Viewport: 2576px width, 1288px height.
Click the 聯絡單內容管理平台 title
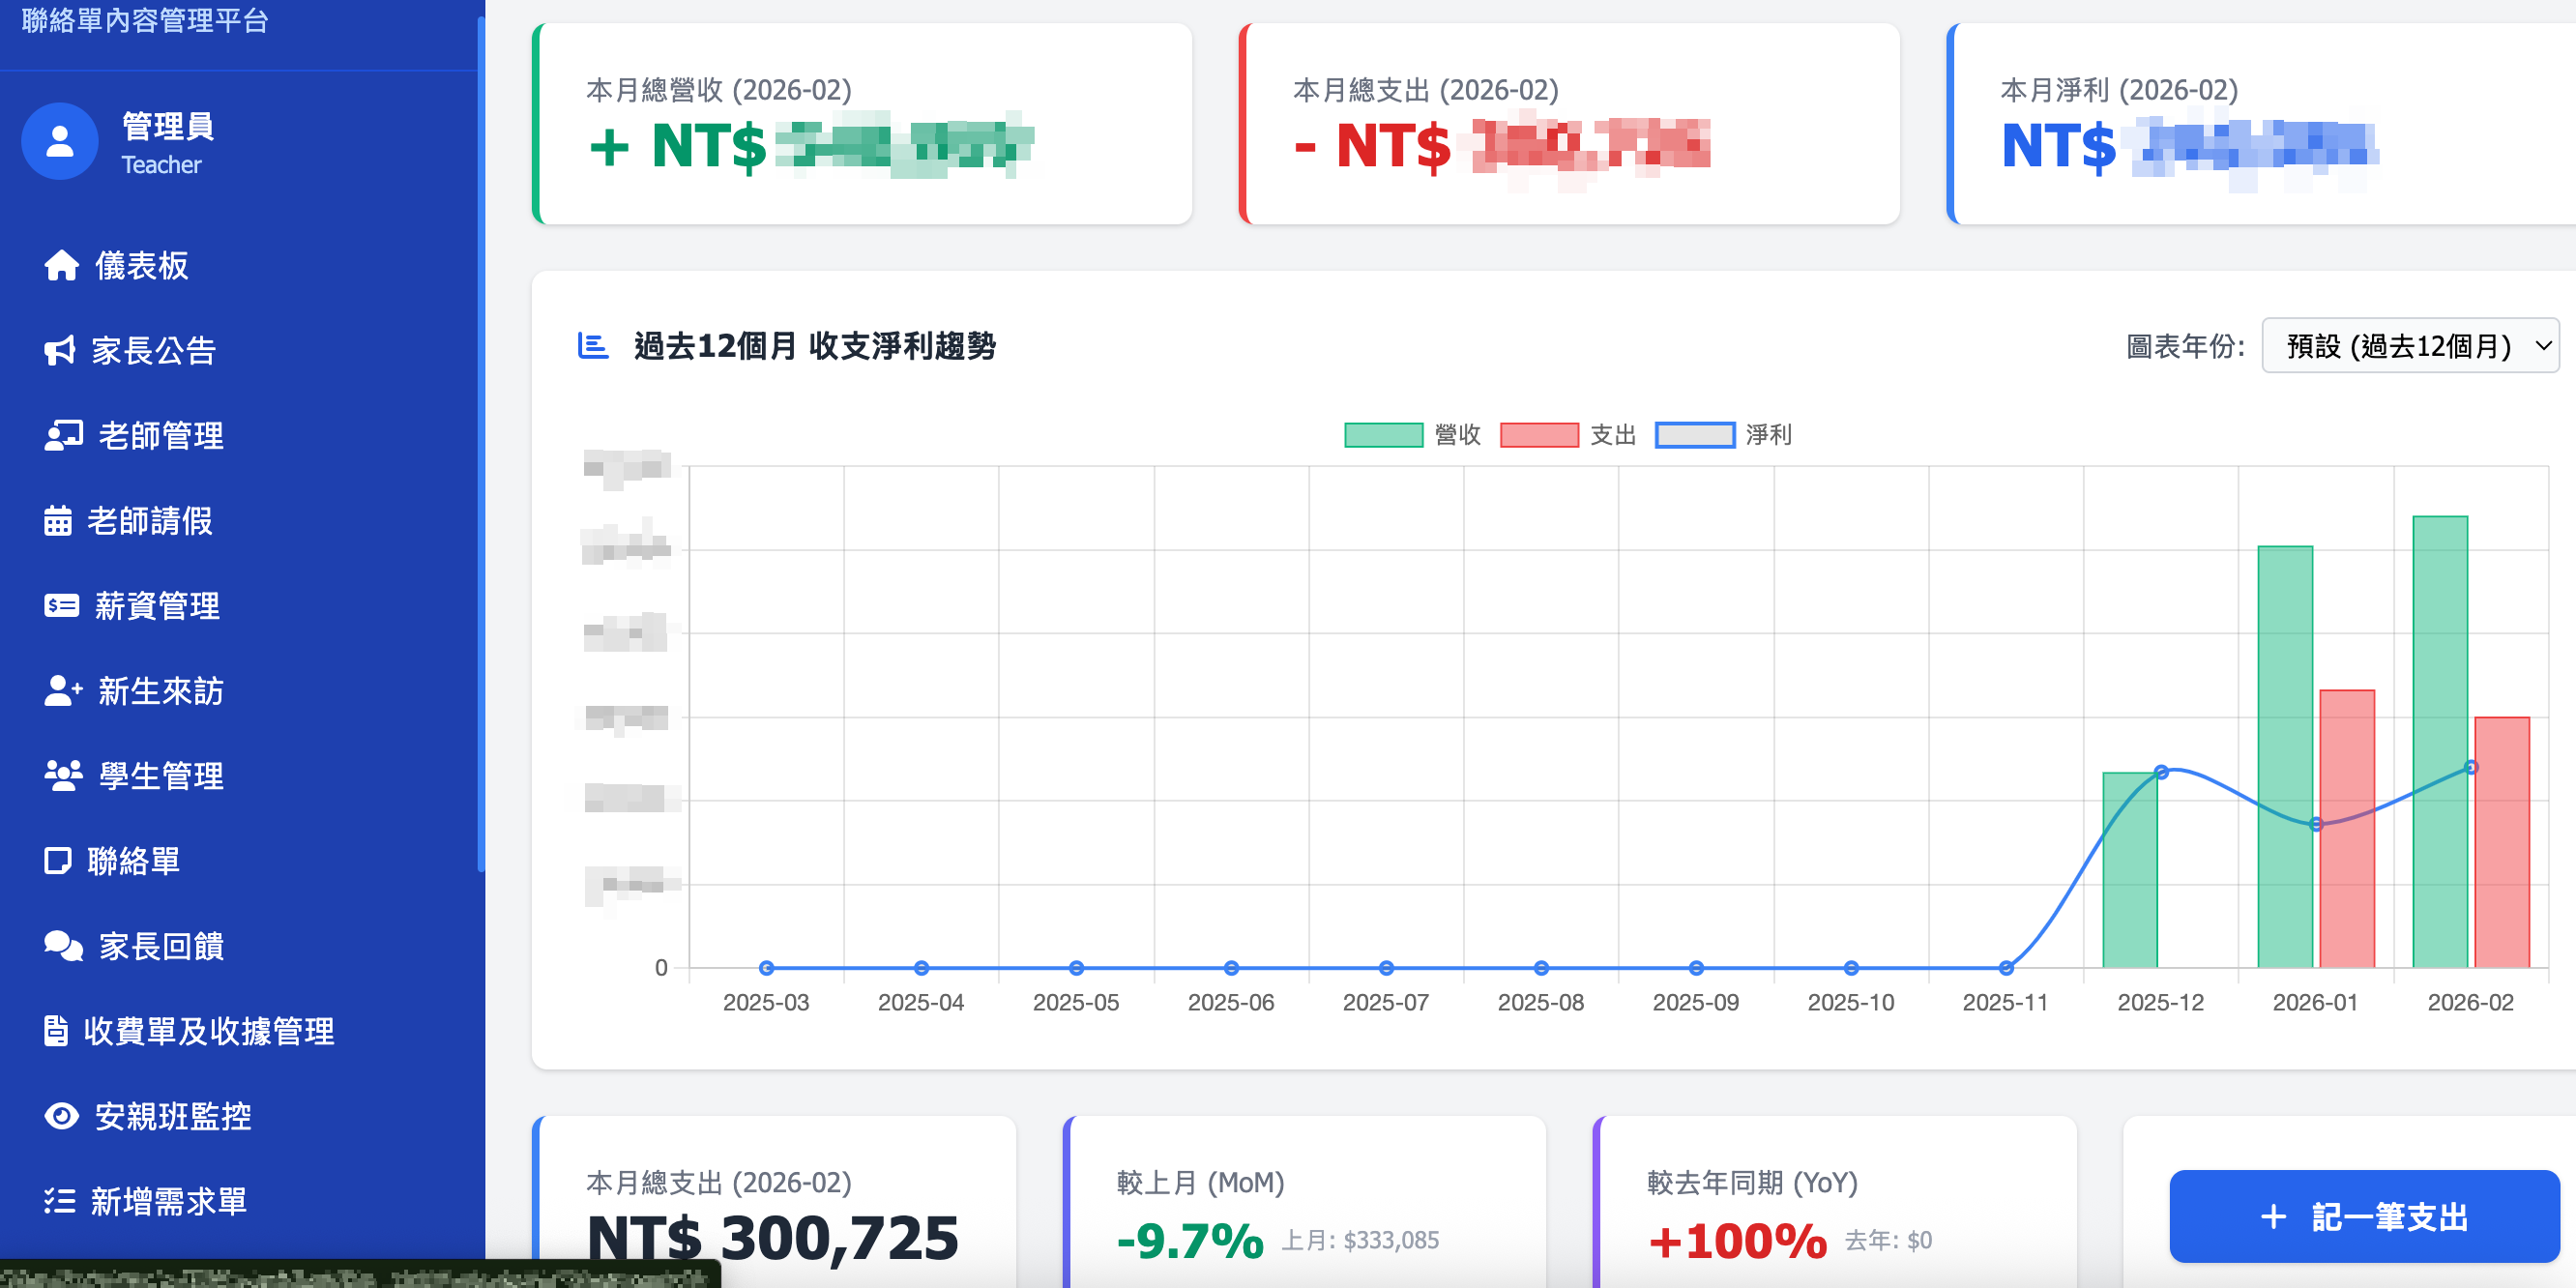point(145,20)
